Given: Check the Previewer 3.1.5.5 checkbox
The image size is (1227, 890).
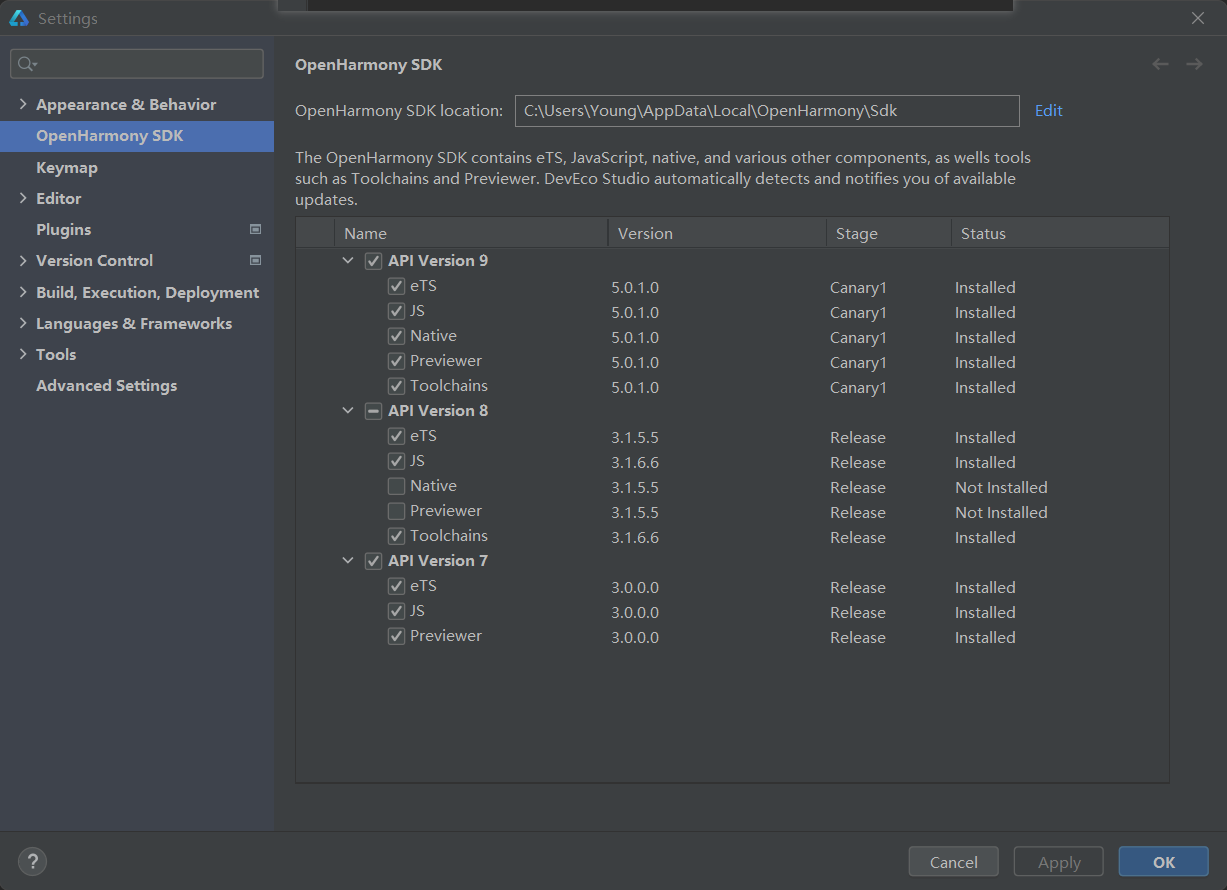Looking at the screenshot, I should 396,511.
